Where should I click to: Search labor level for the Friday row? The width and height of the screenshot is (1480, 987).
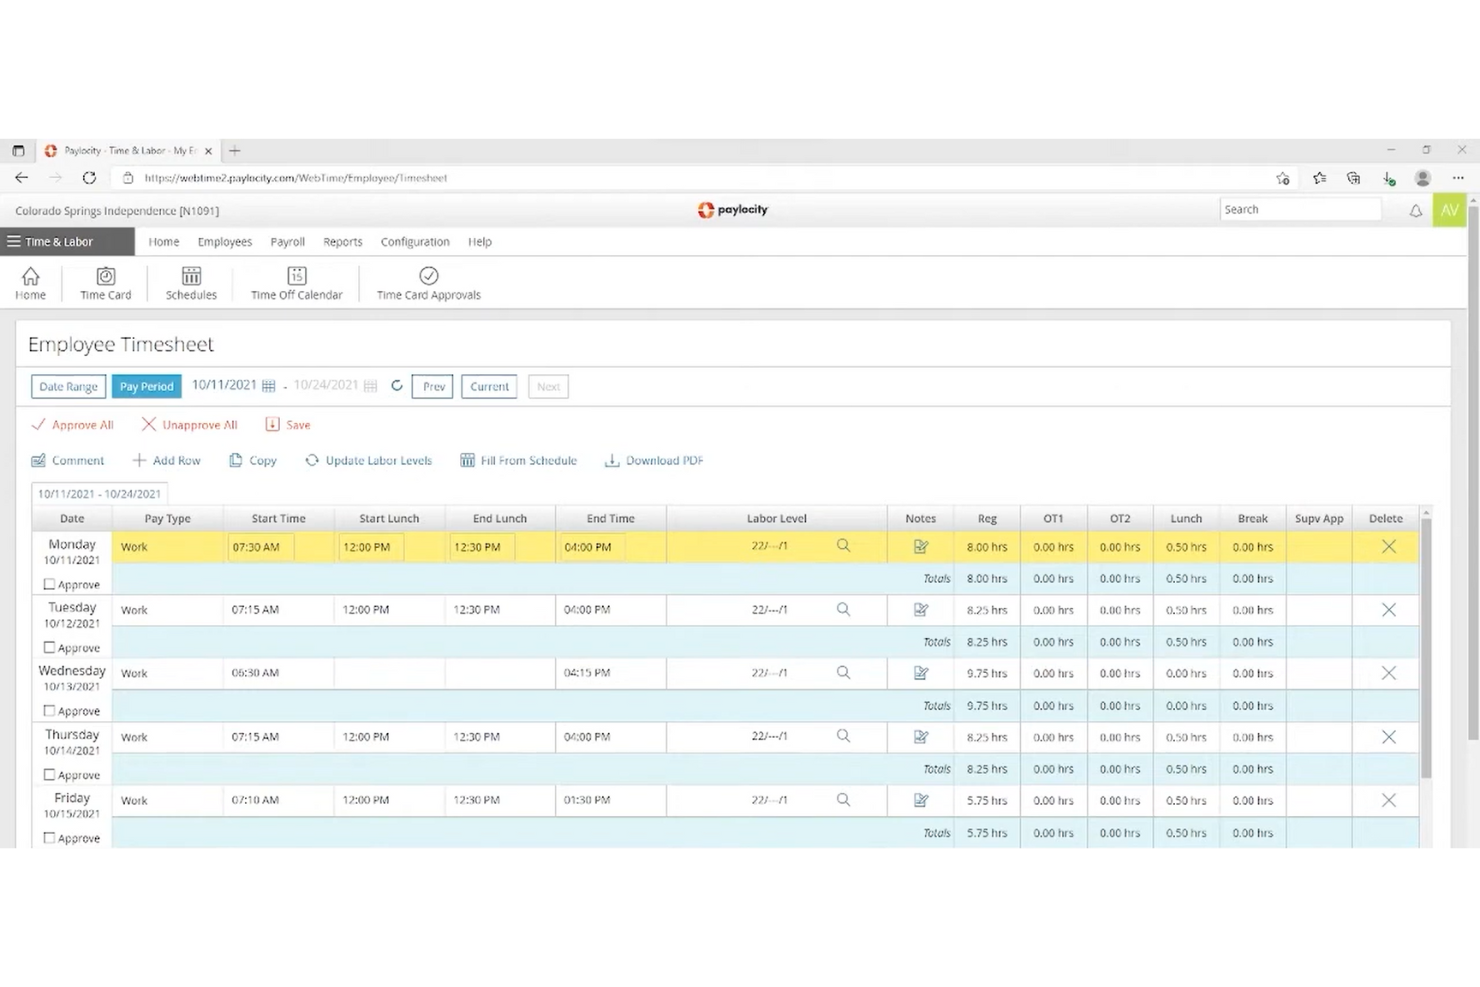tap(843, 800)
